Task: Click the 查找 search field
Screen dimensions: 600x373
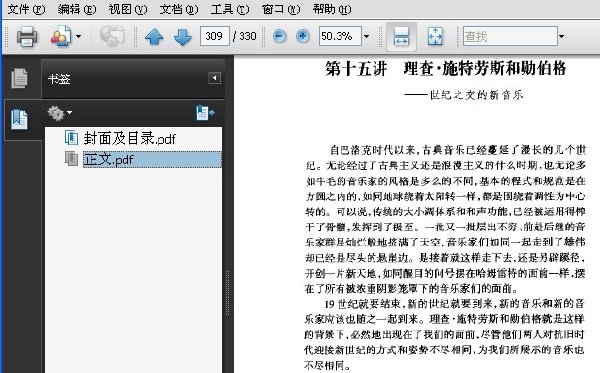Action: 510,36
